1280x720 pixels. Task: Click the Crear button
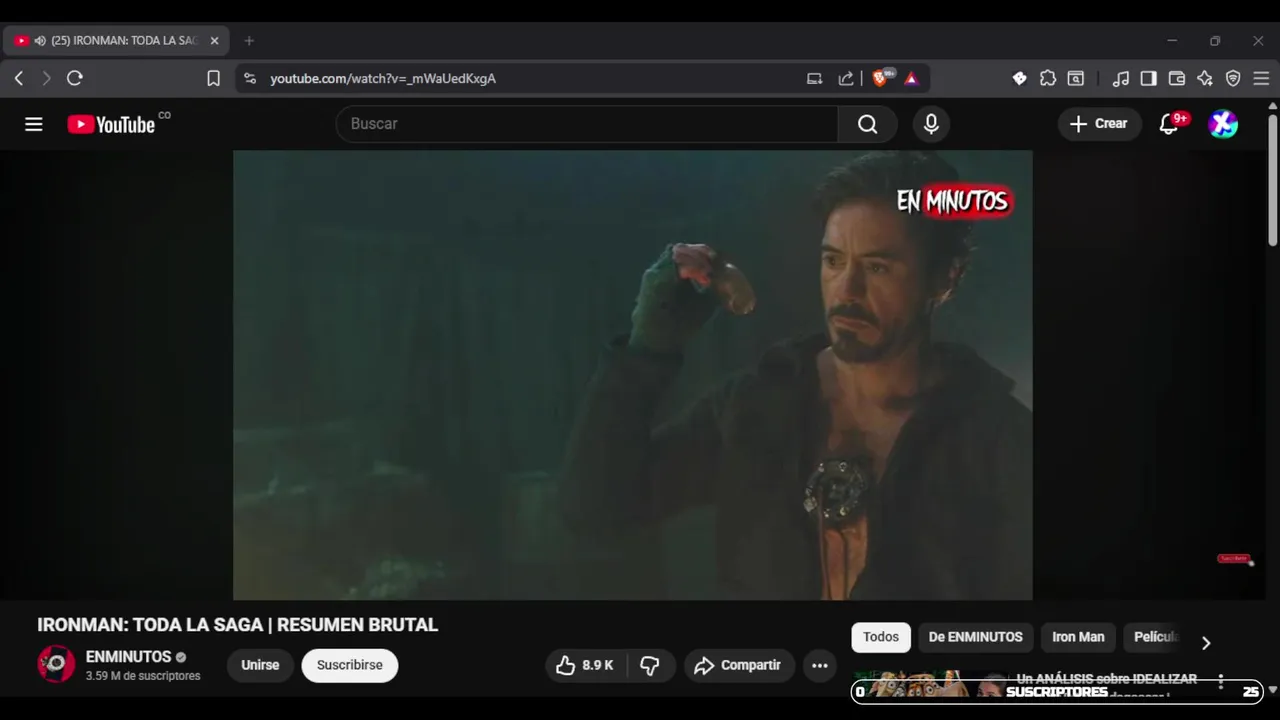[x=1099, y=124]
